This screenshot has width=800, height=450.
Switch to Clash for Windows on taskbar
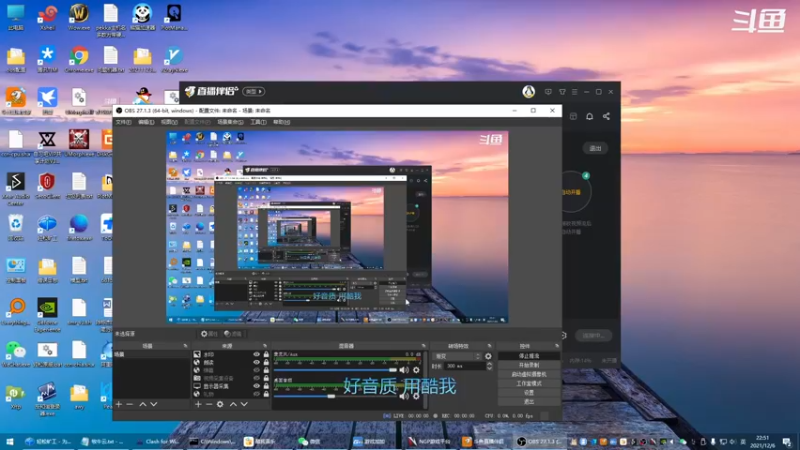(157, 441)
